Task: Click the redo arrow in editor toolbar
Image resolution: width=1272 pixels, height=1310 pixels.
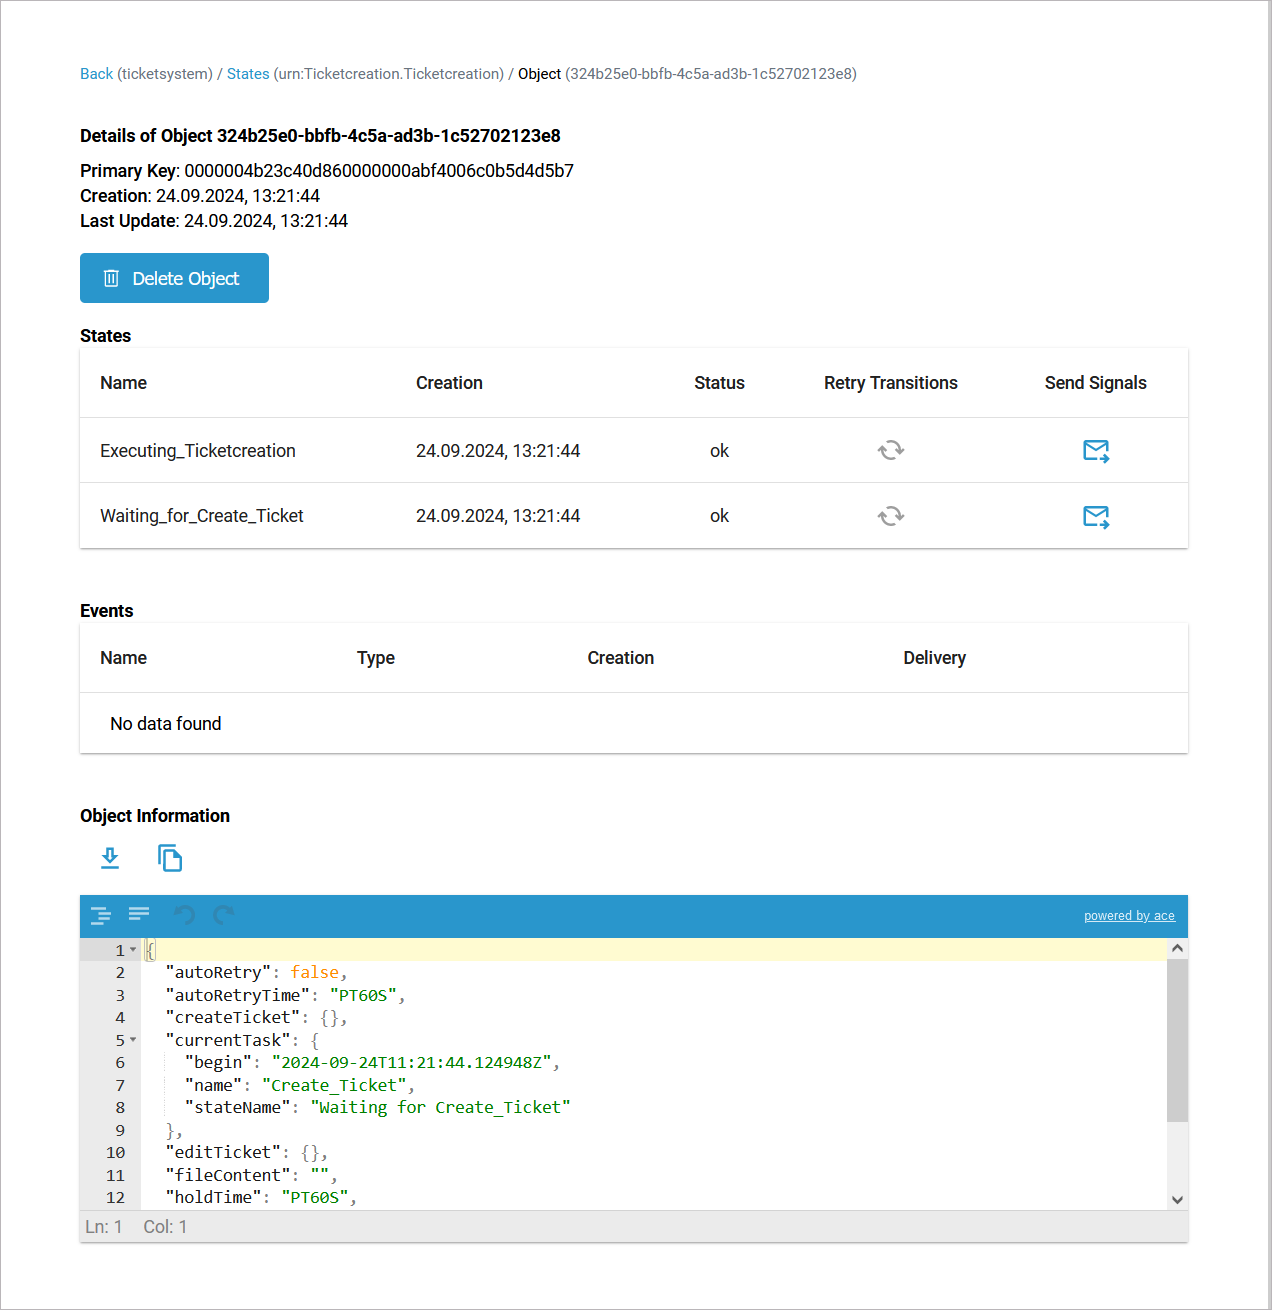Action: tap(224, 915)
